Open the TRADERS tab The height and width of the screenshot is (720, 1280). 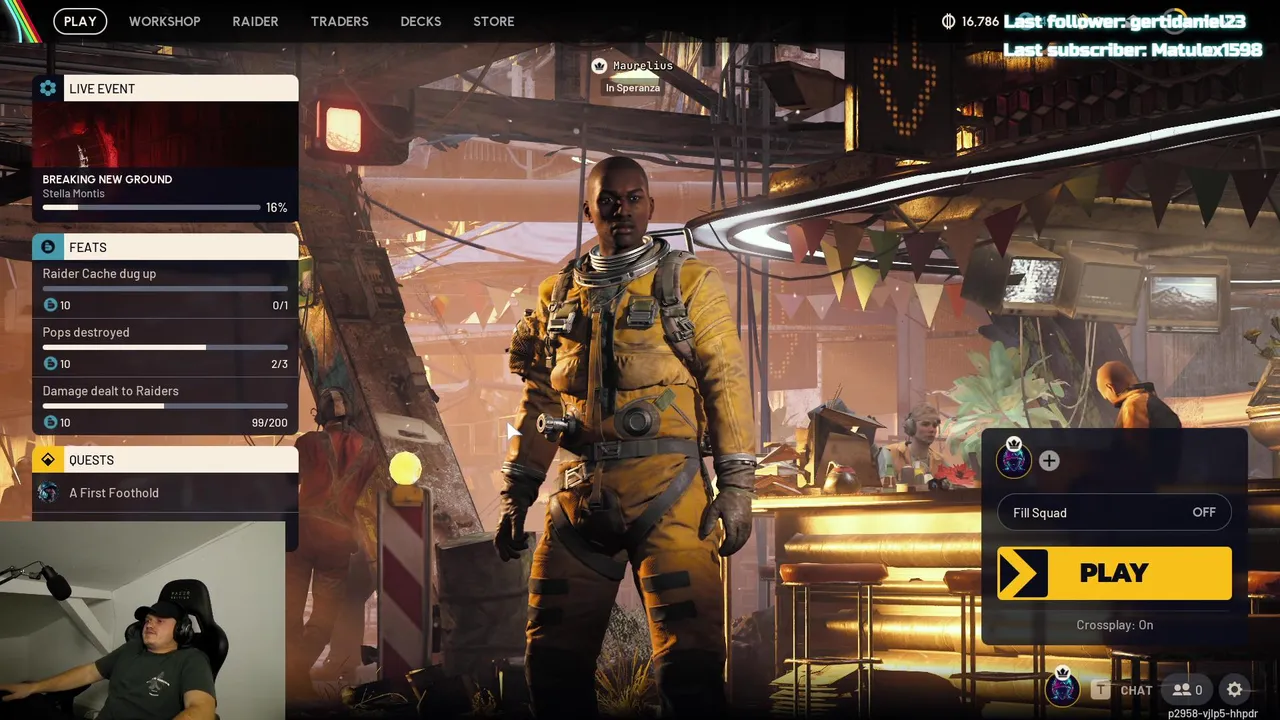point(339,21)
